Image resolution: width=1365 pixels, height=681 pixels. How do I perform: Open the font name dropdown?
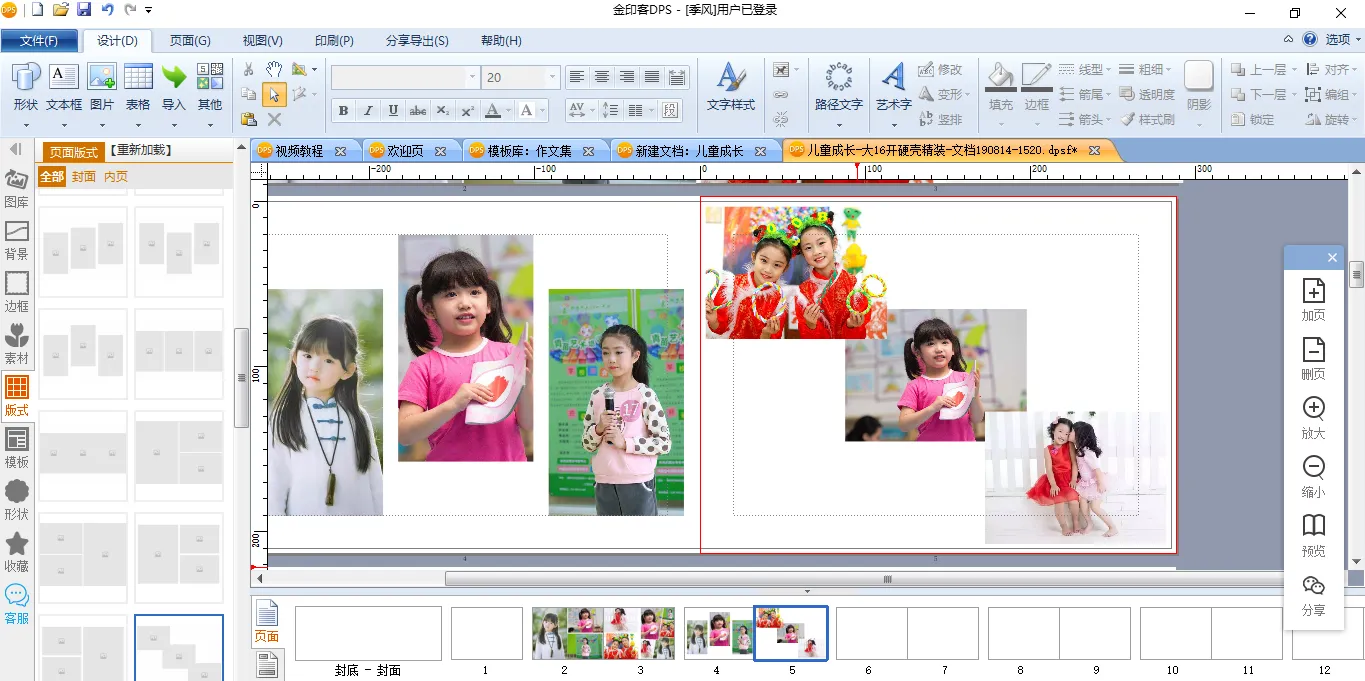(472, 77)
